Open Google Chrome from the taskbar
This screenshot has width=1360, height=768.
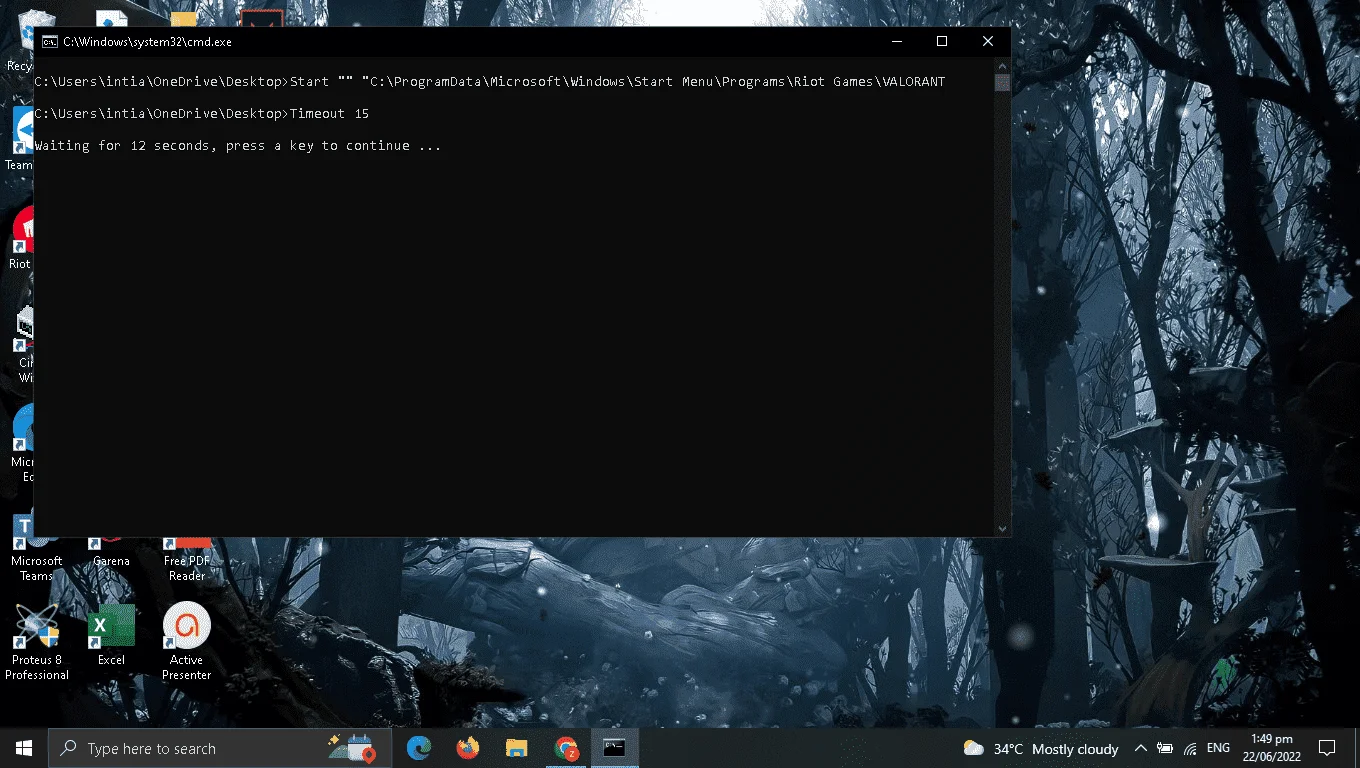click(566, 748)
